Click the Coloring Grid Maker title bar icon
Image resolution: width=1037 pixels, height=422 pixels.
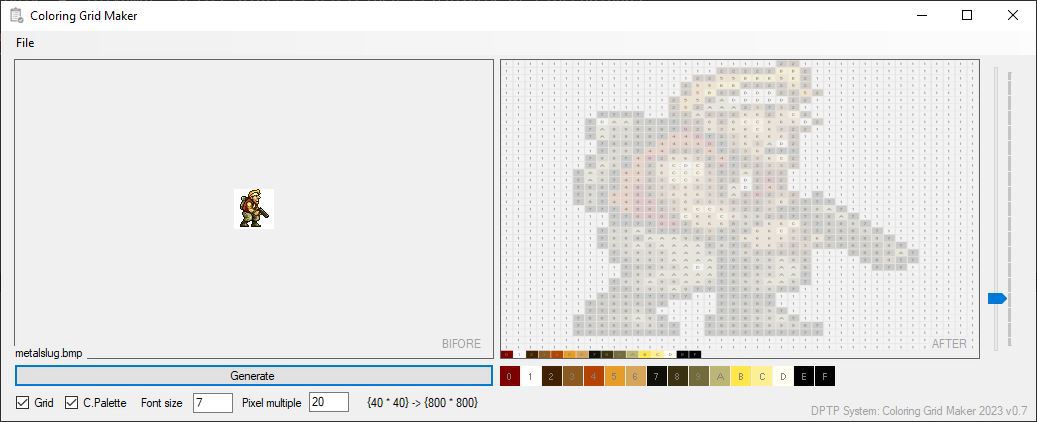coord(17,15)
